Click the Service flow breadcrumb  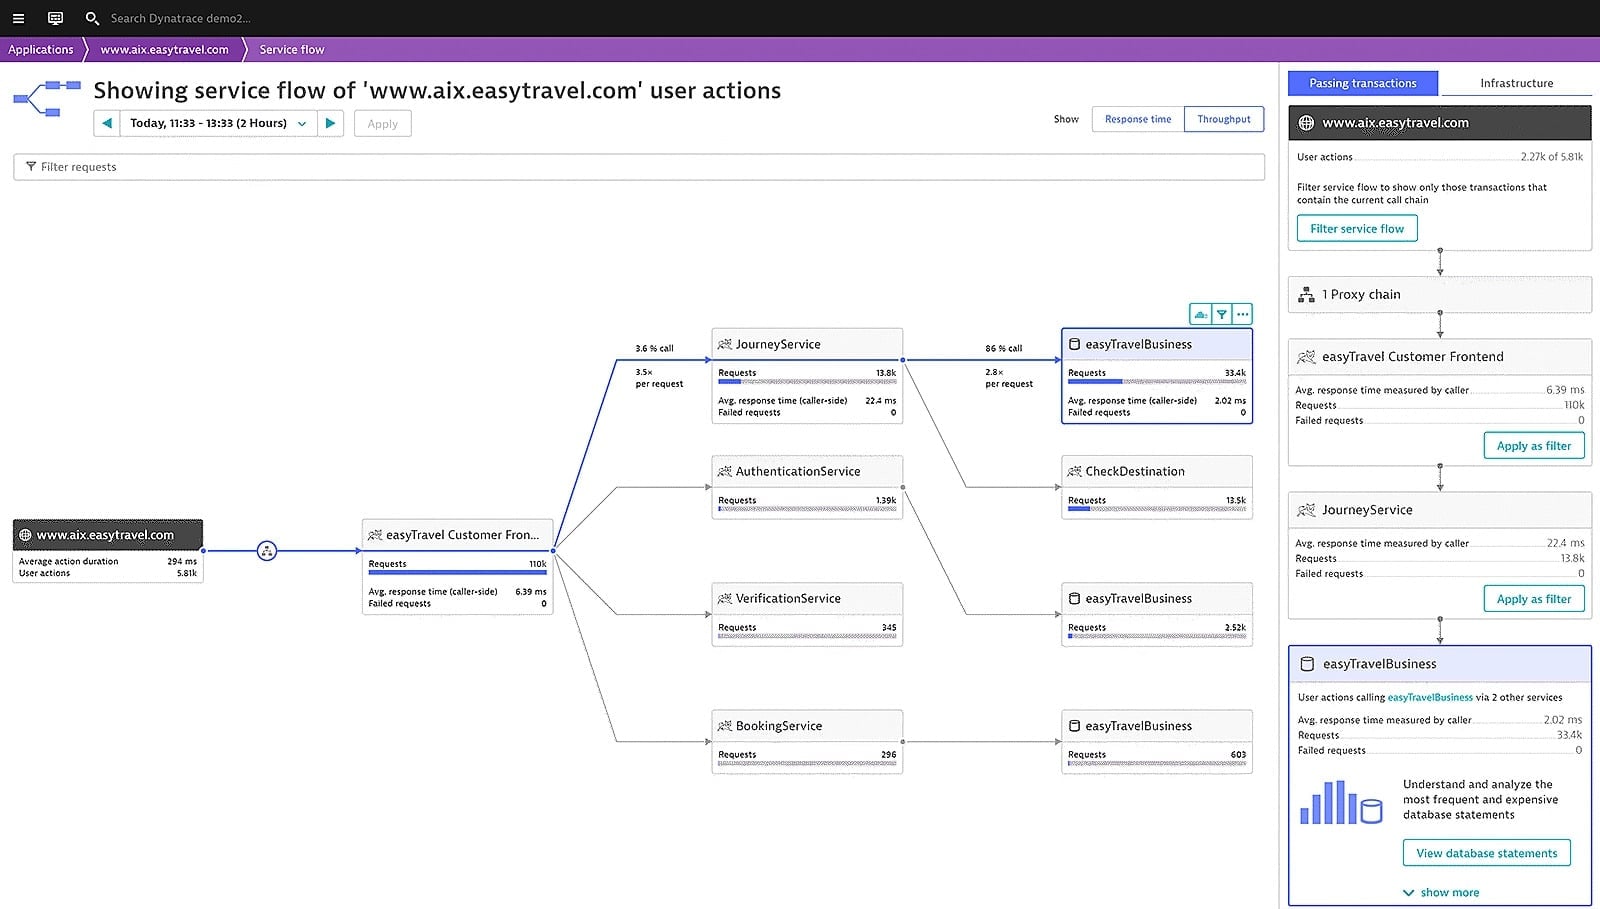click(x=292, y=49)
